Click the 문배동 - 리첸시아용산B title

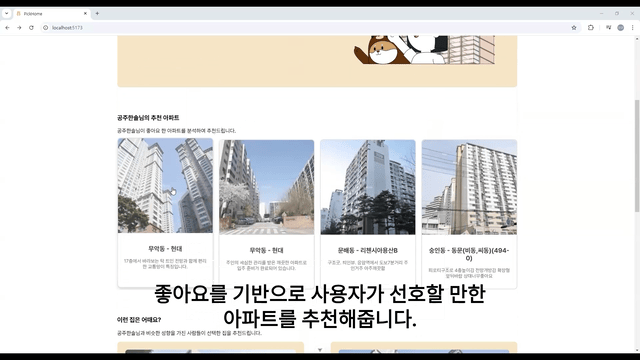368,250
